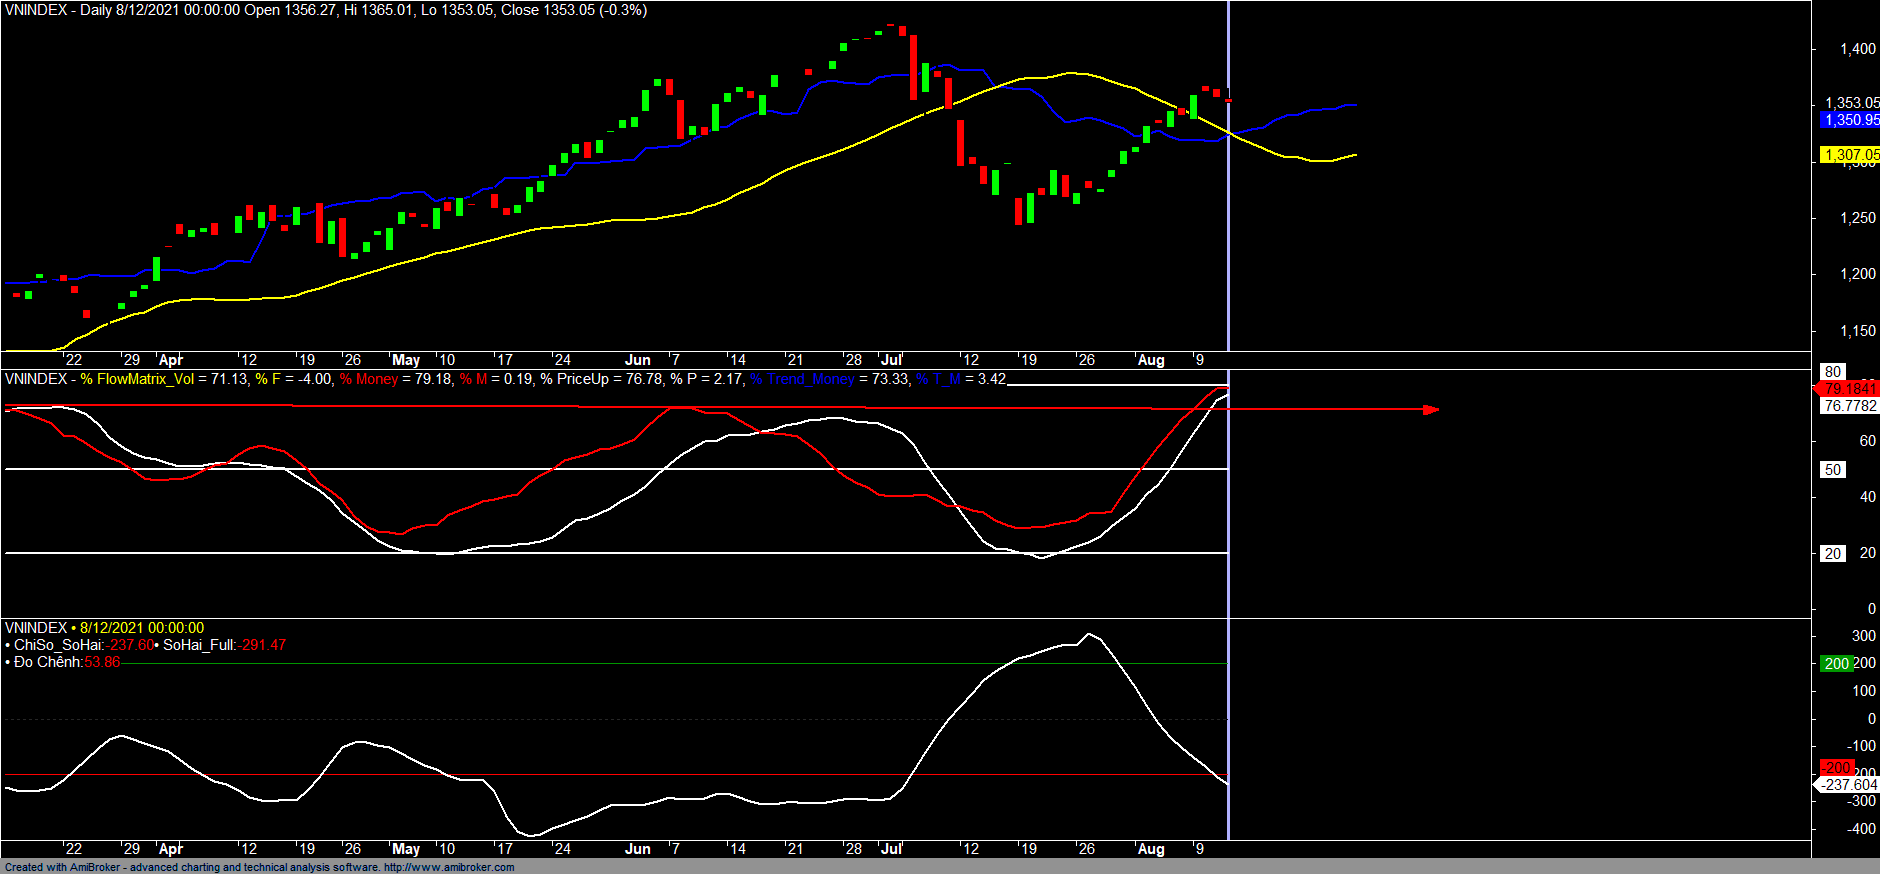Click the % Money indicator label

click(x=368, y=379)
